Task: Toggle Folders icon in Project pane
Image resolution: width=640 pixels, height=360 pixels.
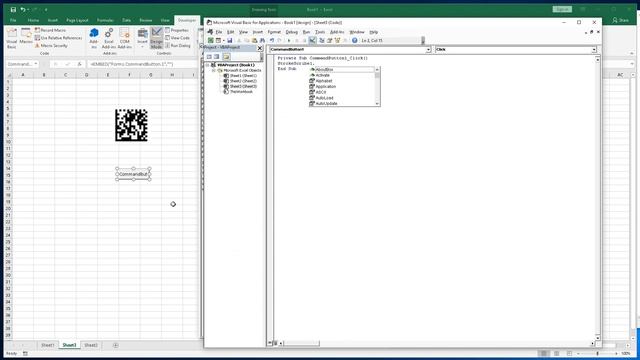Action: pos(226,57)
